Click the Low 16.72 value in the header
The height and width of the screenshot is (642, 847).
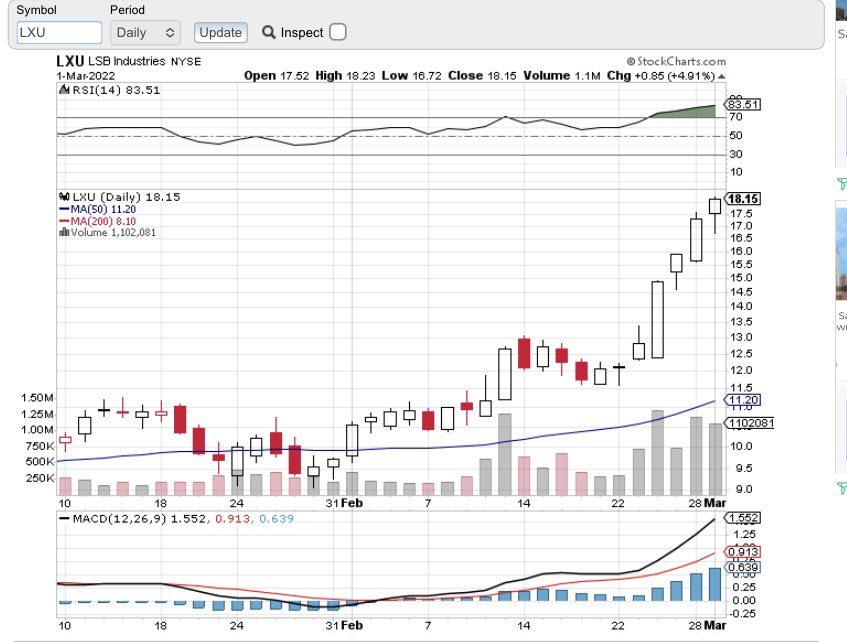(411, 76)
